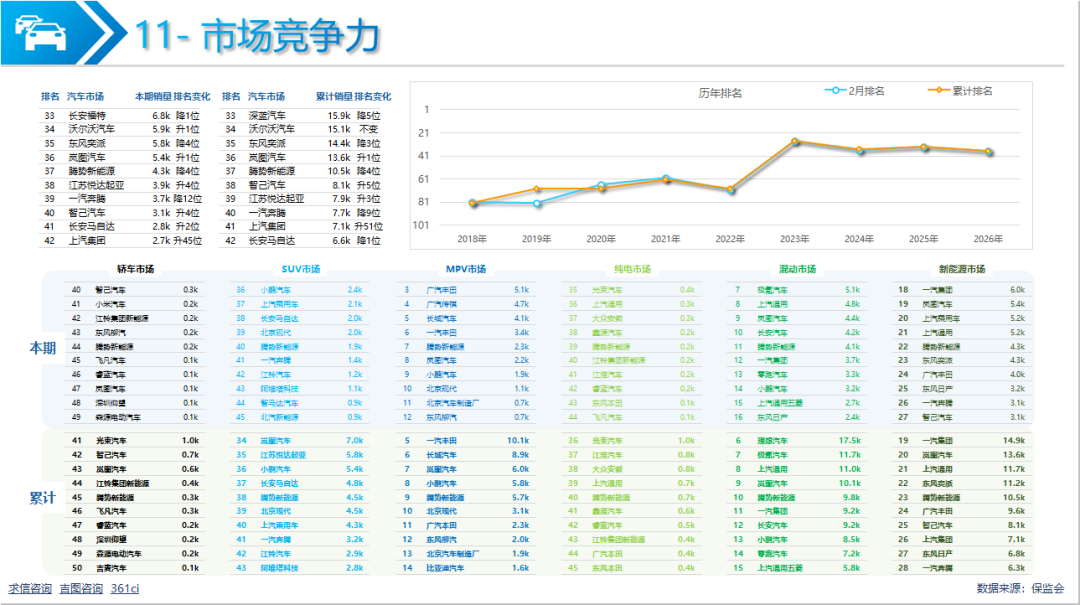Screen dimensions: 1080x605
Task: Click the 升51位 rank change cell
Action: click(368, 226)
